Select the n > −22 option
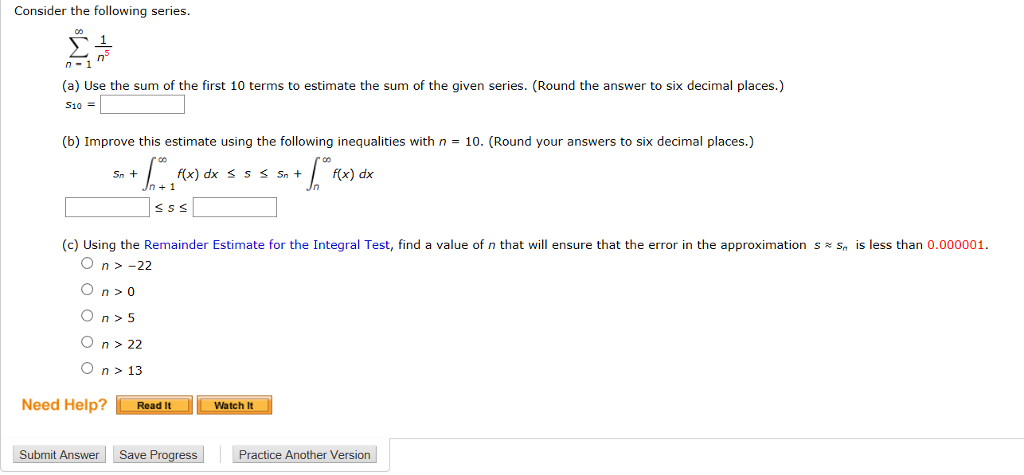The image size is (1024, 475). coord(88,264)
